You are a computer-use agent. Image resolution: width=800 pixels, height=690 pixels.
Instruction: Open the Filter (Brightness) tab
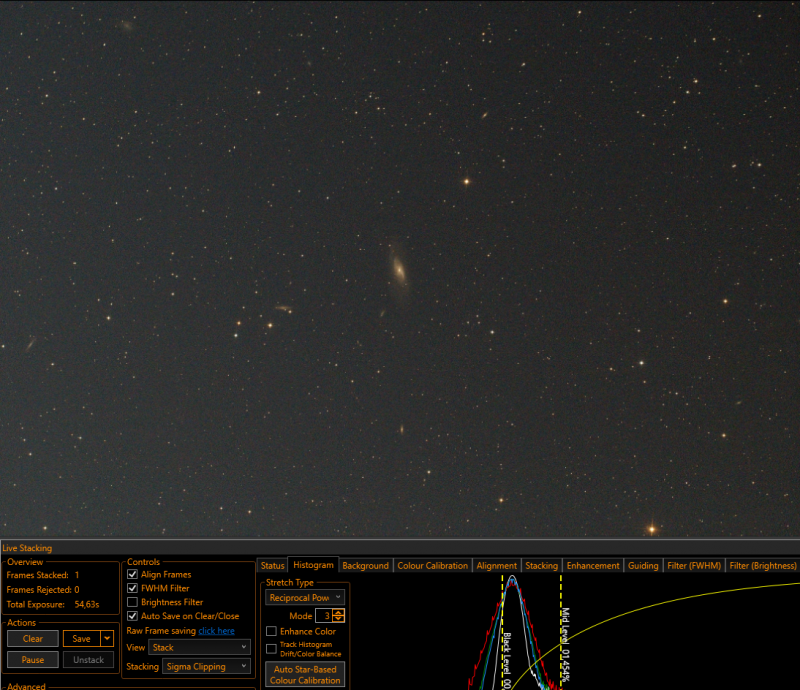coord(762,565)
